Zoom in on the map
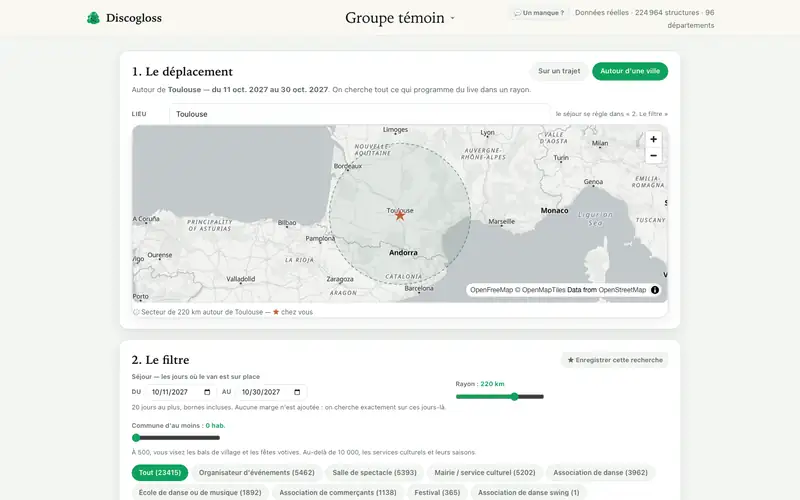Viewport: 800px width, 500px height. (x=653, y=139)
